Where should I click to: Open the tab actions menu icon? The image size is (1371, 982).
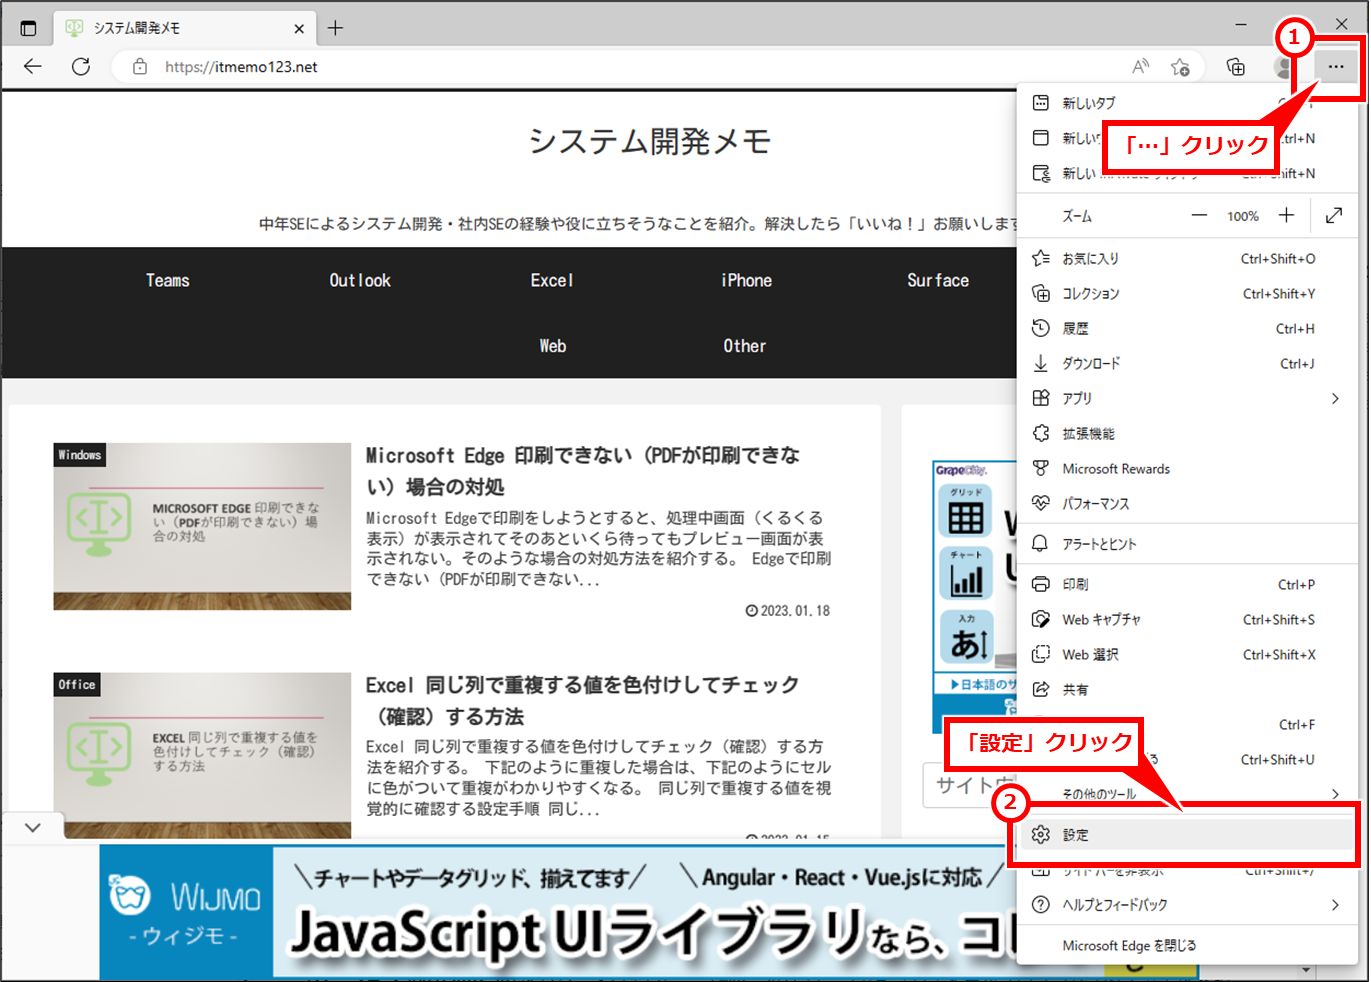[x=28, y=28]
